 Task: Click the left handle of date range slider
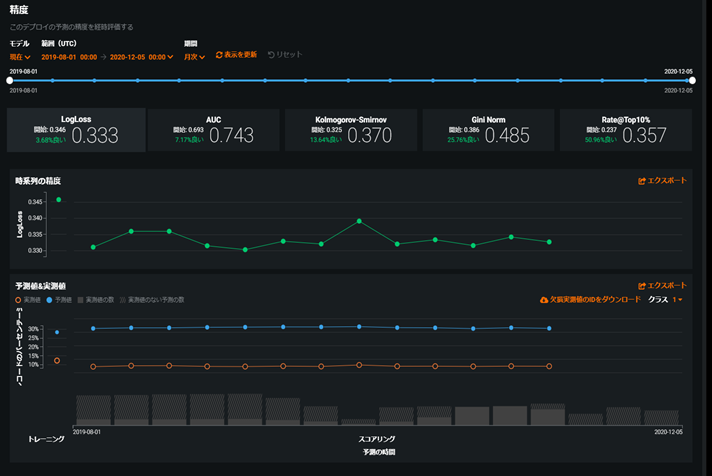tap(10, 80)
